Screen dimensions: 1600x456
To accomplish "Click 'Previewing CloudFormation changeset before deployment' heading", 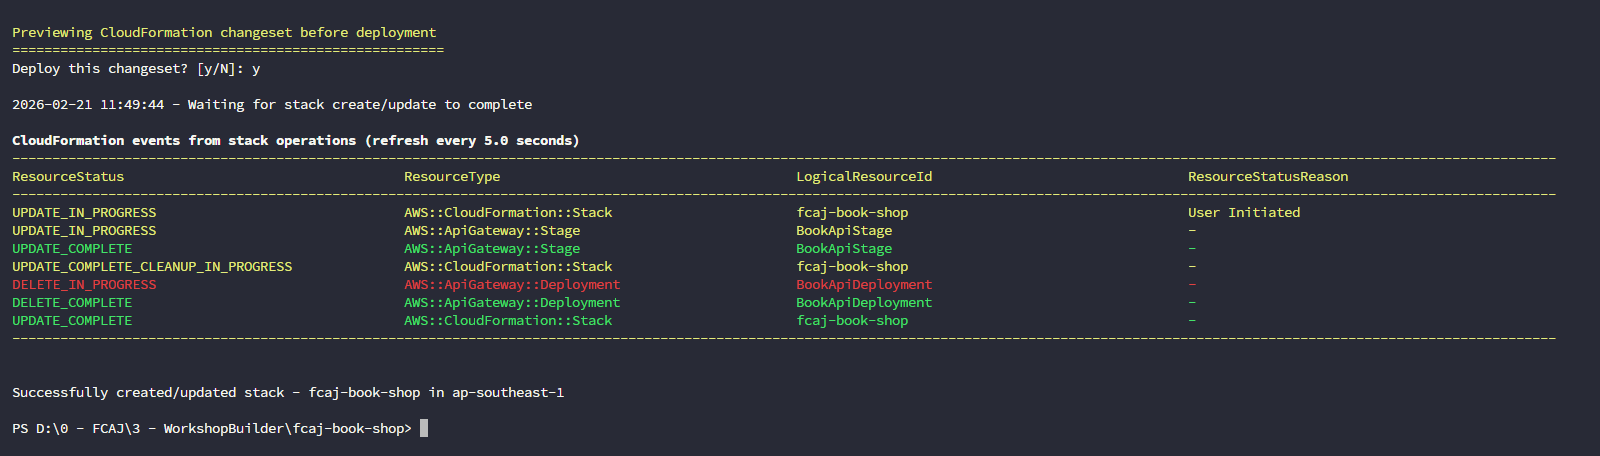I will click(224, 33).
